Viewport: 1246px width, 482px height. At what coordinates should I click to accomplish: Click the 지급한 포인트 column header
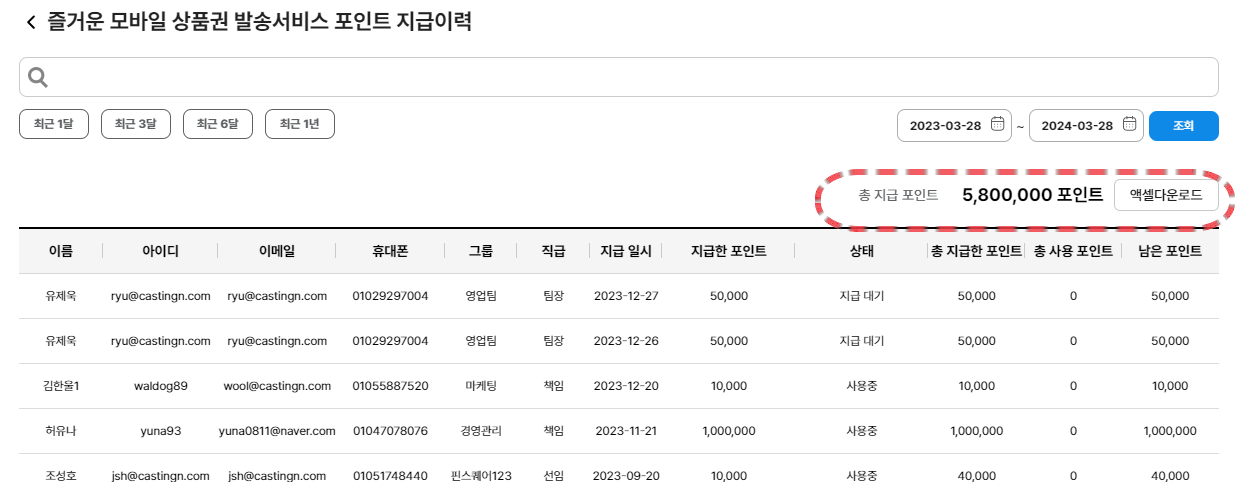coord(728,251)
